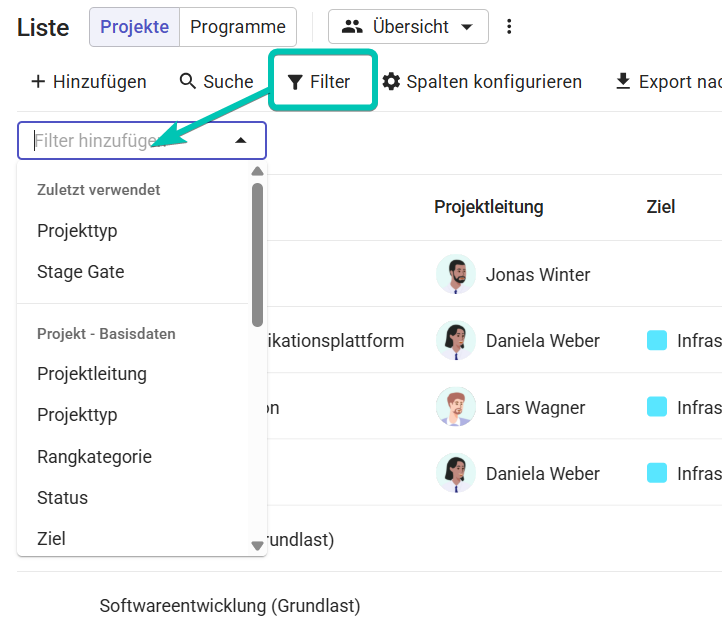Click the magnifier icon for Suche
Image resolution: width=722 pixels, height=629 pixels.
(x=187, y=81)
